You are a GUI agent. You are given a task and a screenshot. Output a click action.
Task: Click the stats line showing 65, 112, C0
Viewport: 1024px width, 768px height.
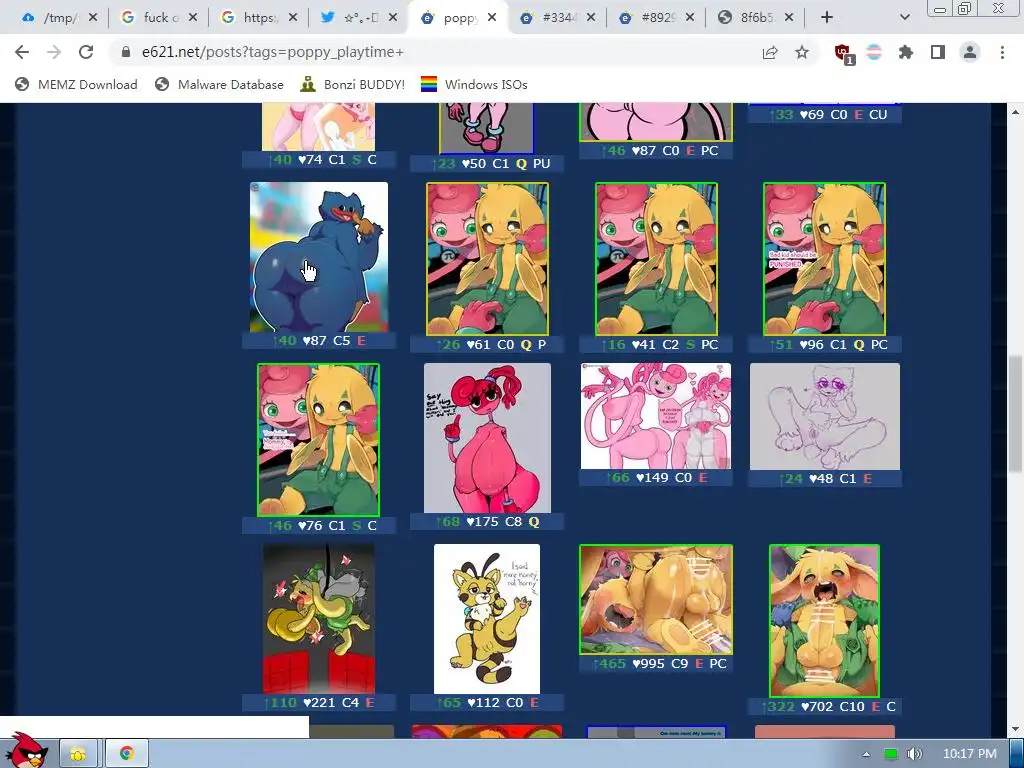[487, 703]
